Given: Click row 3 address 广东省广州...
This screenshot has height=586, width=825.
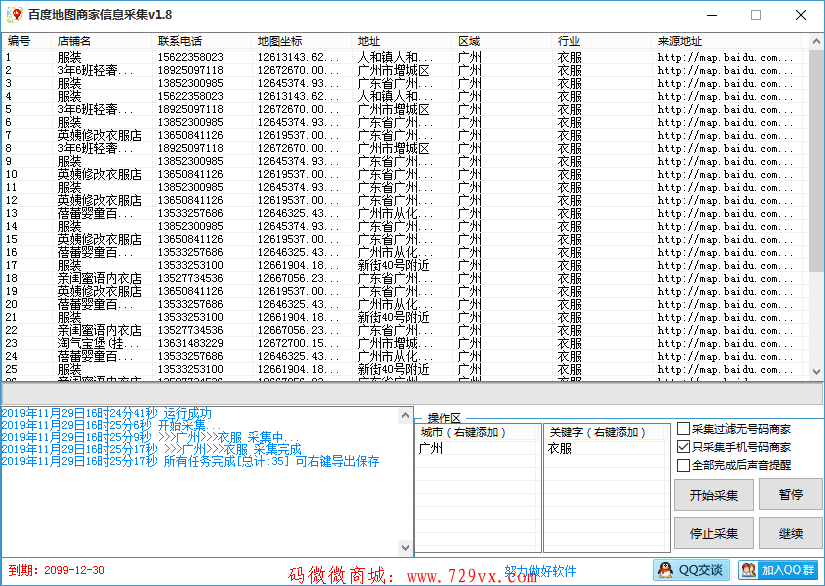Looking at the screenshot, I should click(x=395, y=83).
